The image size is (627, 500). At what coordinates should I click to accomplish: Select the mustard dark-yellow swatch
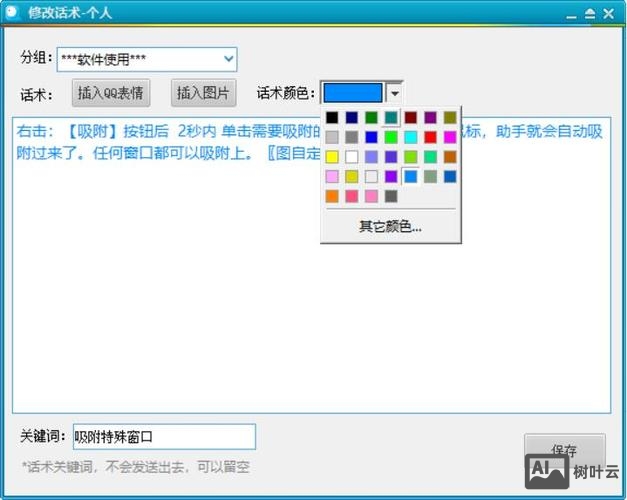point(351,176)
